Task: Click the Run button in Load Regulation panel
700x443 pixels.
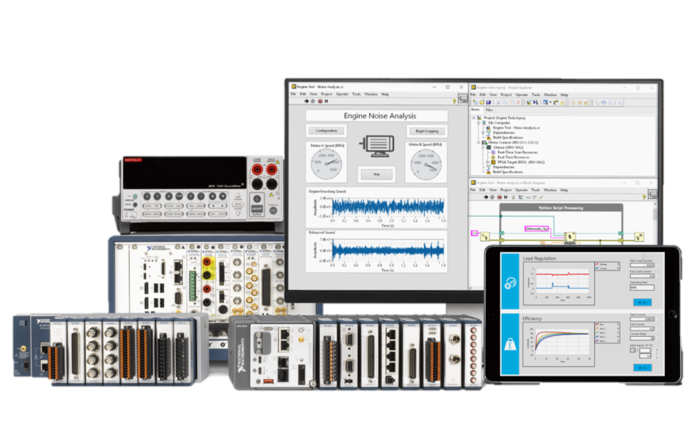Action: click(x=642, y=301)
